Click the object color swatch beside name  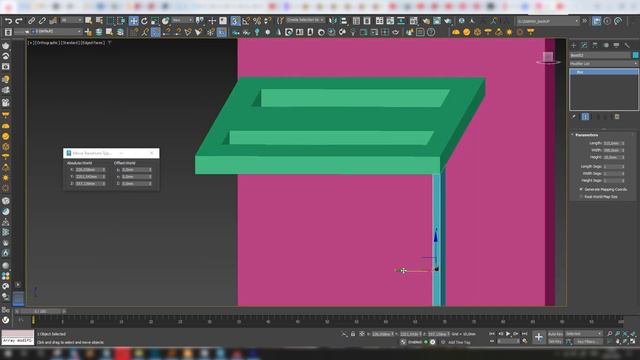(x=635, y=55)
